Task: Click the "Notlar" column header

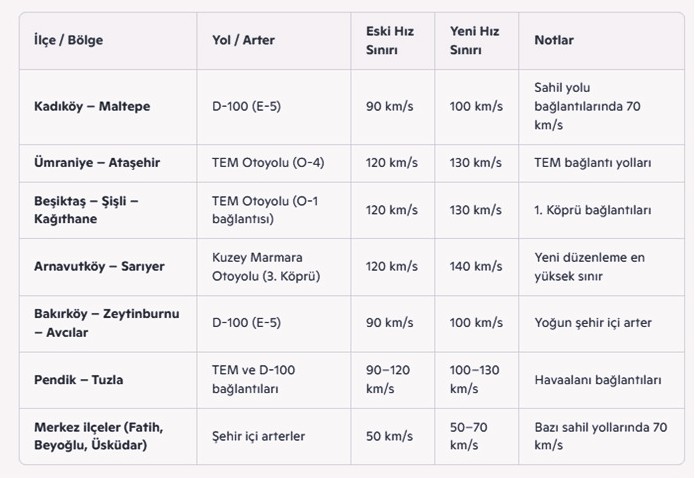Action: point(554,41)
